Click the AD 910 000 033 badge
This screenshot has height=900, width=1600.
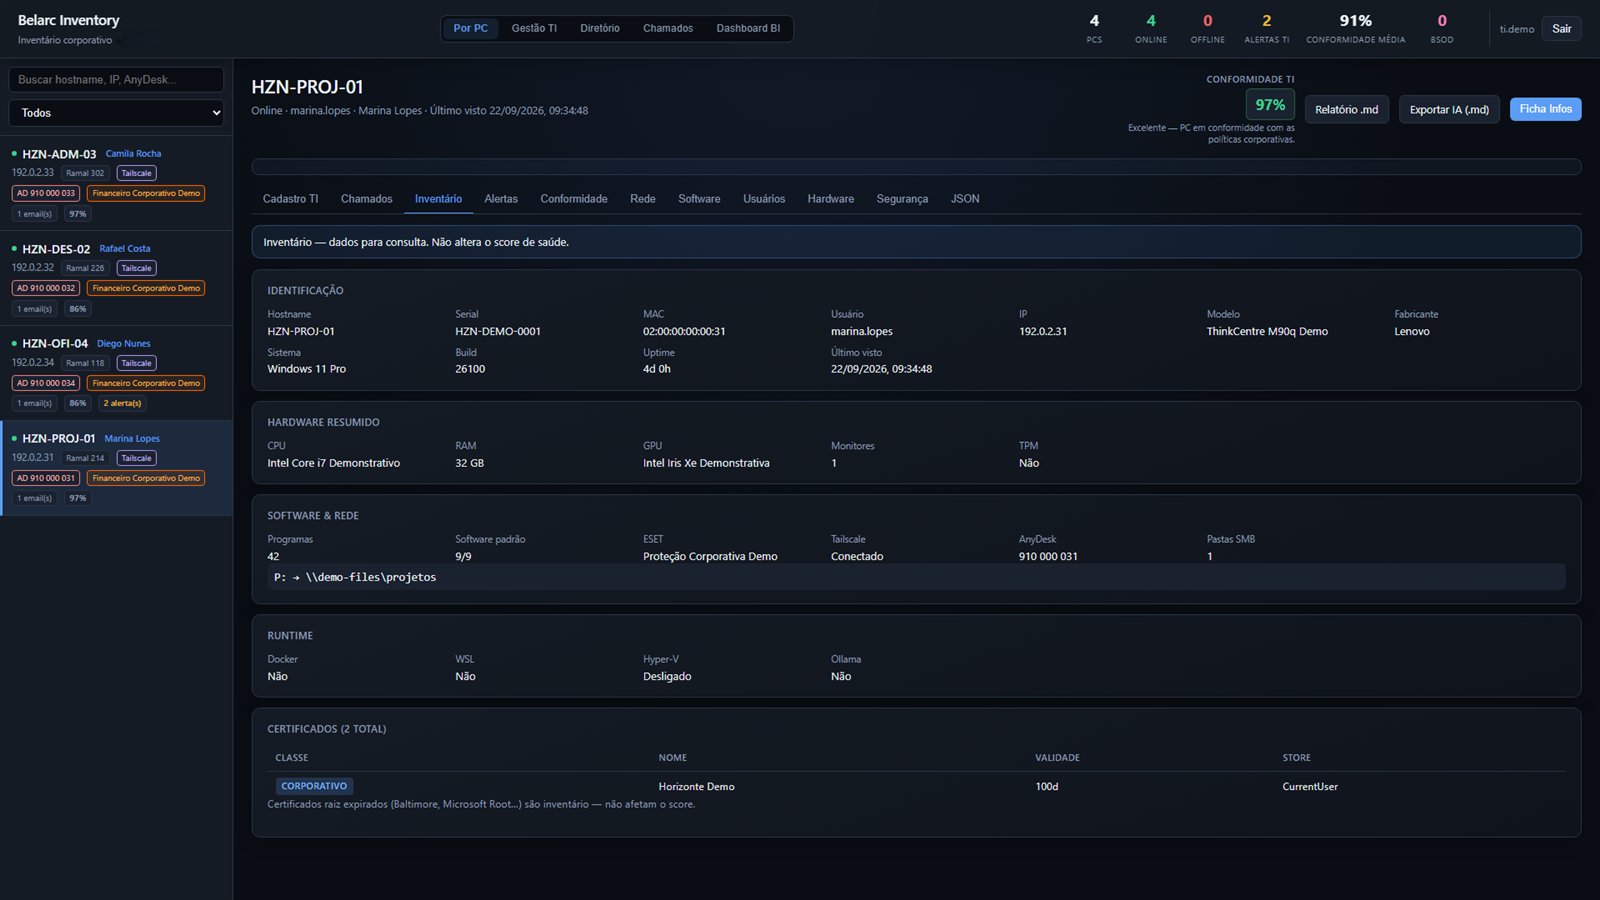pyautogui.click(x=46, y=193)
